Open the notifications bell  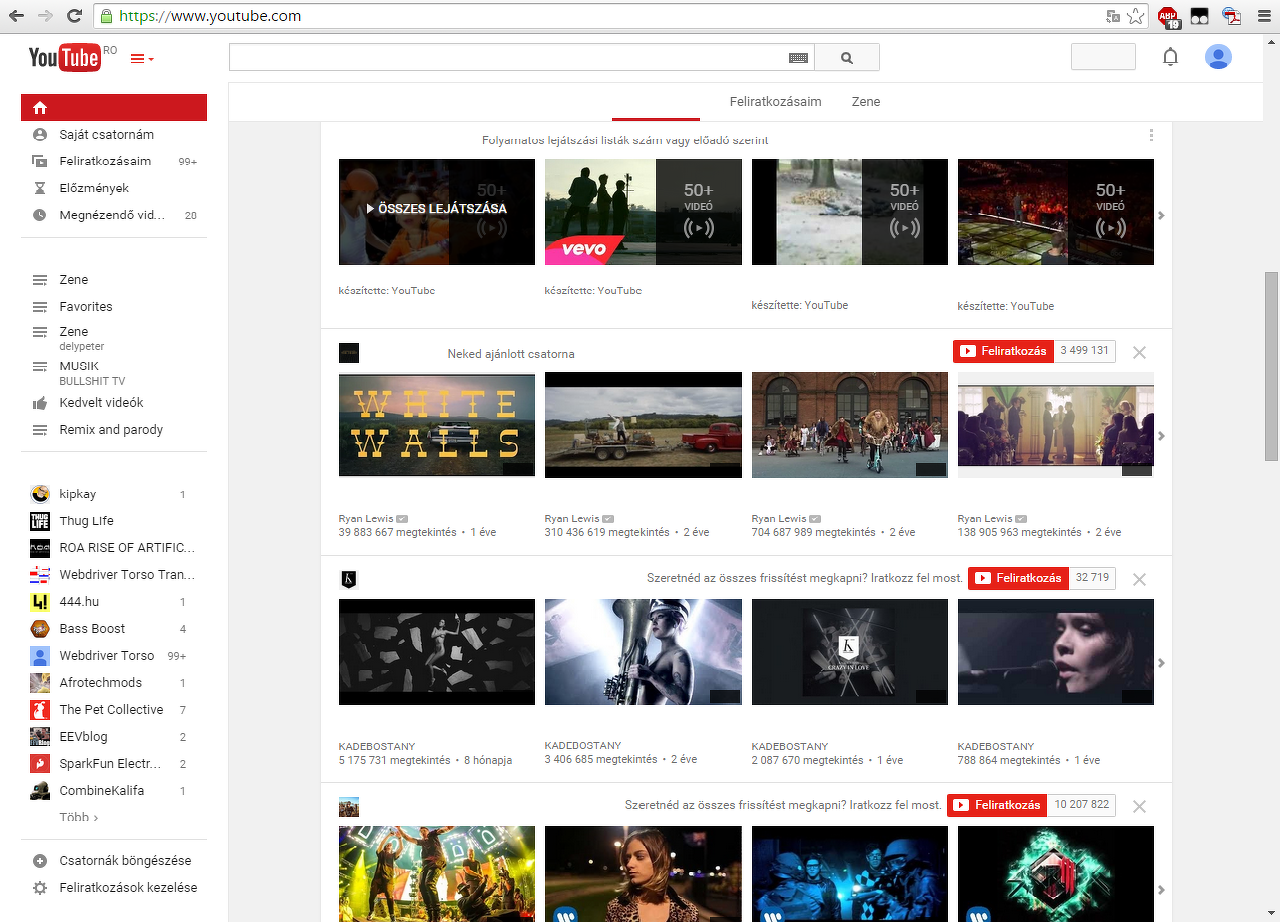tap(1170, 57)
